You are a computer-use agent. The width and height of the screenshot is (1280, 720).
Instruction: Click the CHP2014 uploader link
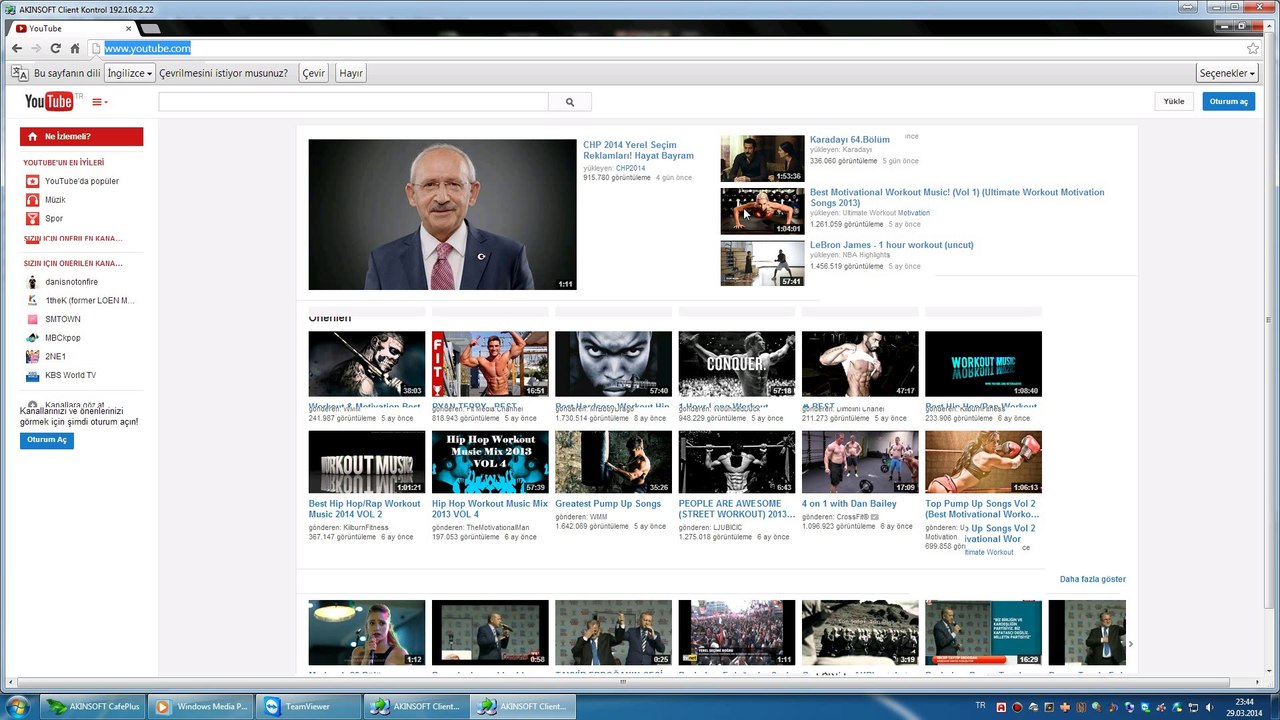tap(631, 168)
